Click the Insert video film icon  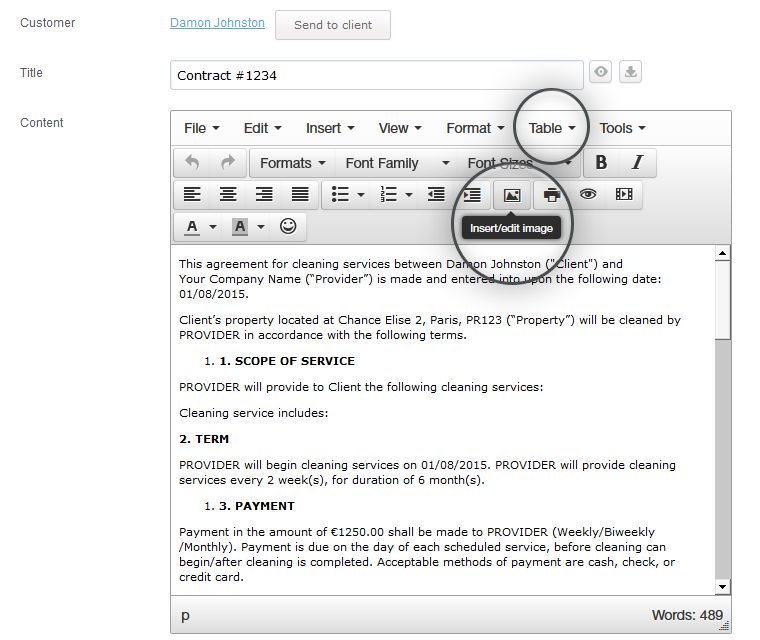click(x=624, y=195)
